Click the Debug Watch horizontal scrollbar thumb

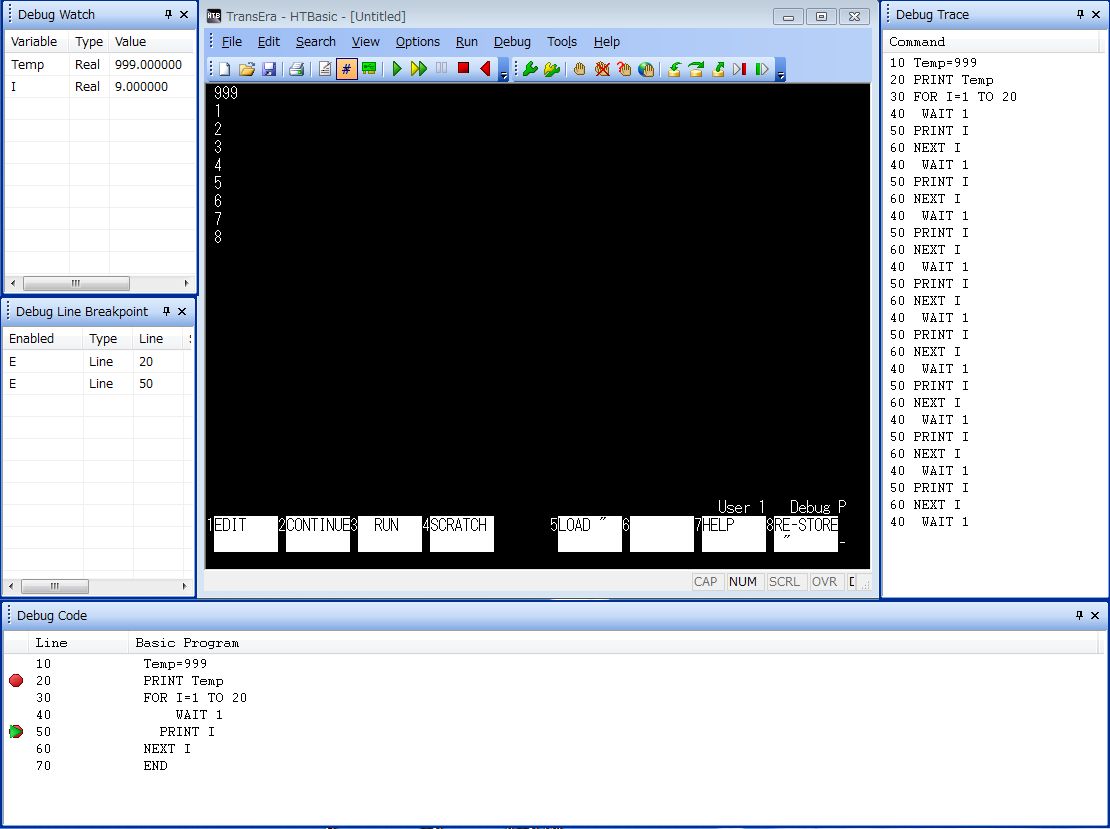click(76, 283)
